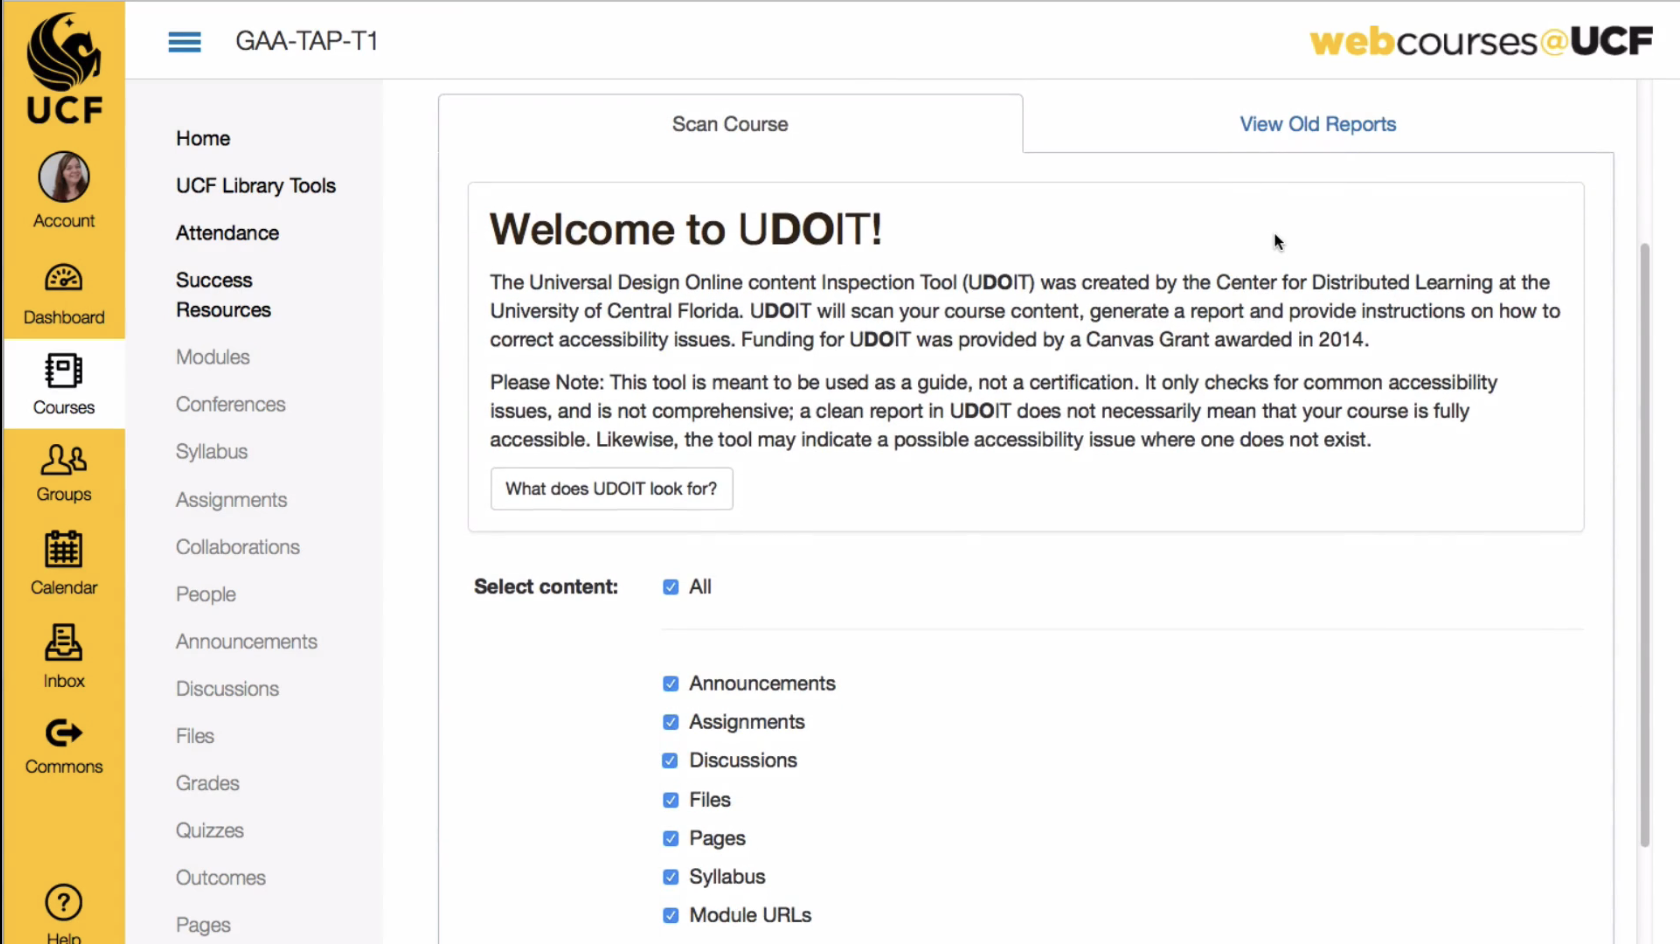
Task: Open Pages in the course navigation
Action: pos(203,925)
